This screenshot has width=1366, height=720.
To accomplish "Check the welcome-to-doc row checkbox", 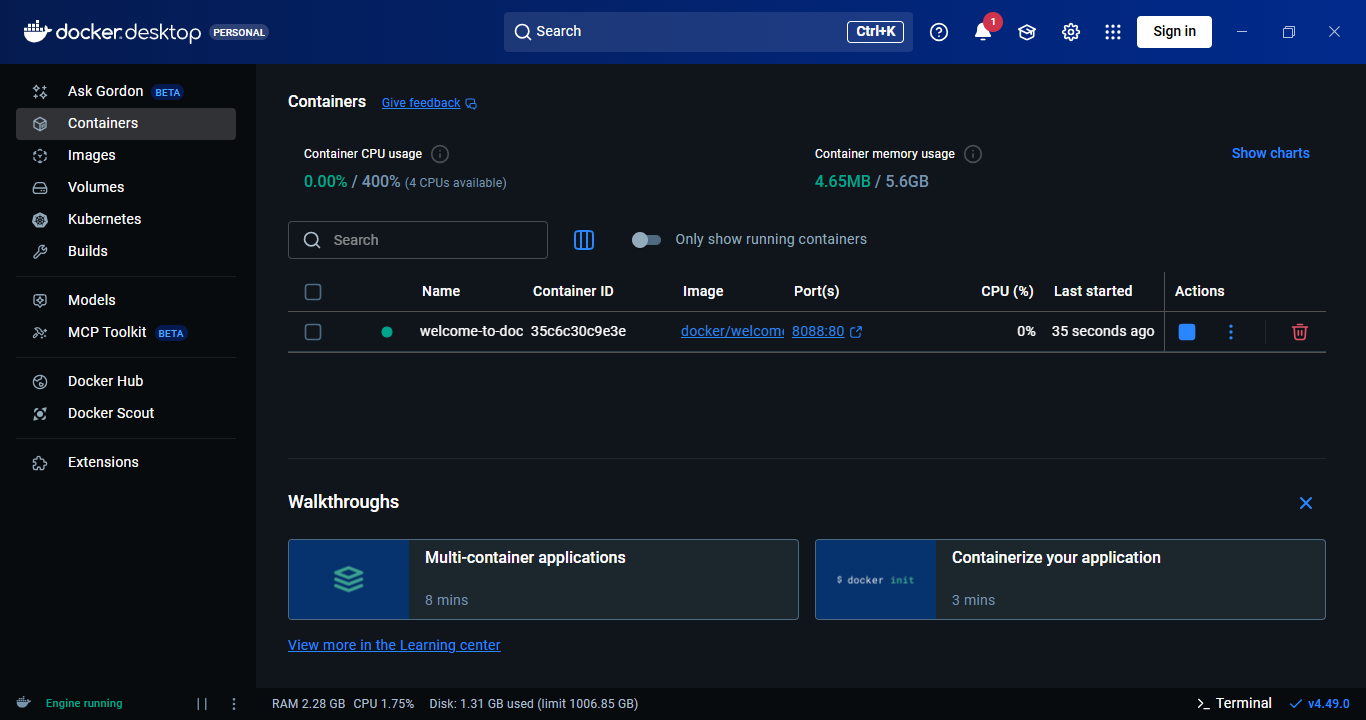I will tap(313, 331).
